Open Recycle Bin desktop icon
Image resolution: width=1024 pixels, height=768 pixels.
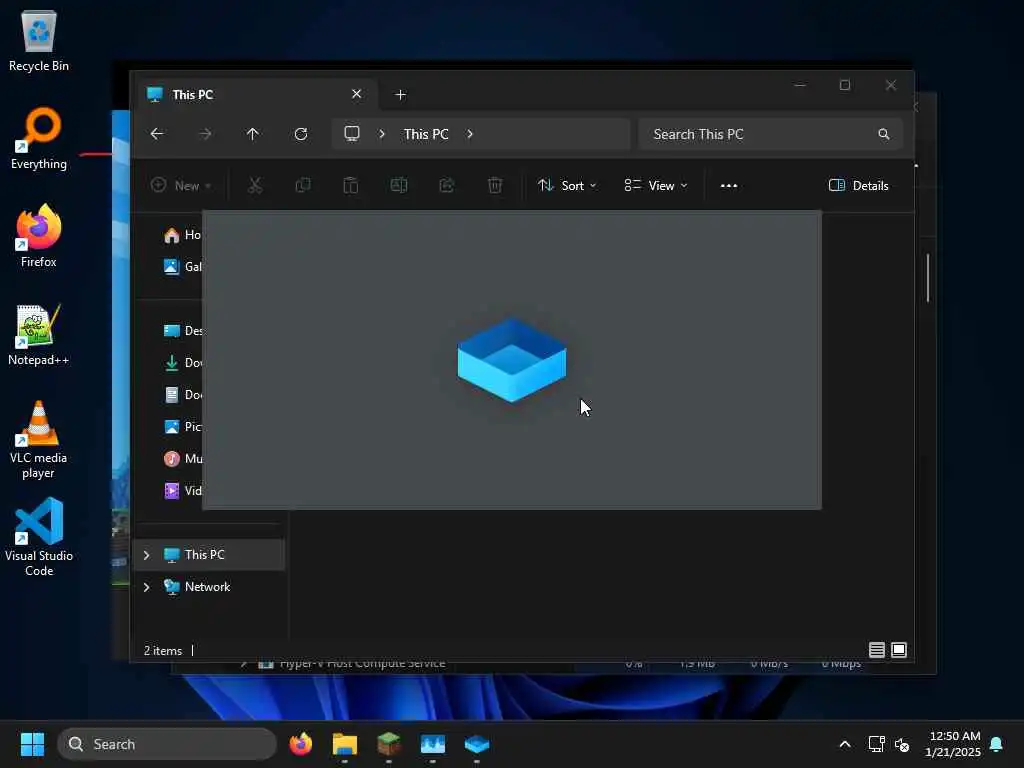click(x=39, y=42)
